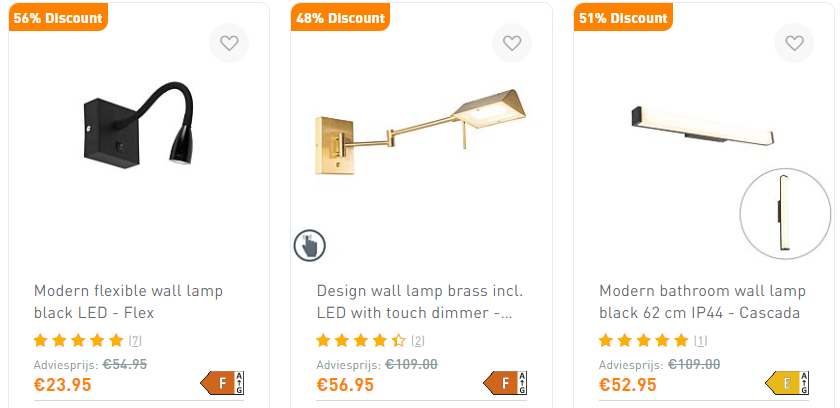Screen dimensions: 840x408
Task: Click the 56% Discount badge
Action: point(58,18)
